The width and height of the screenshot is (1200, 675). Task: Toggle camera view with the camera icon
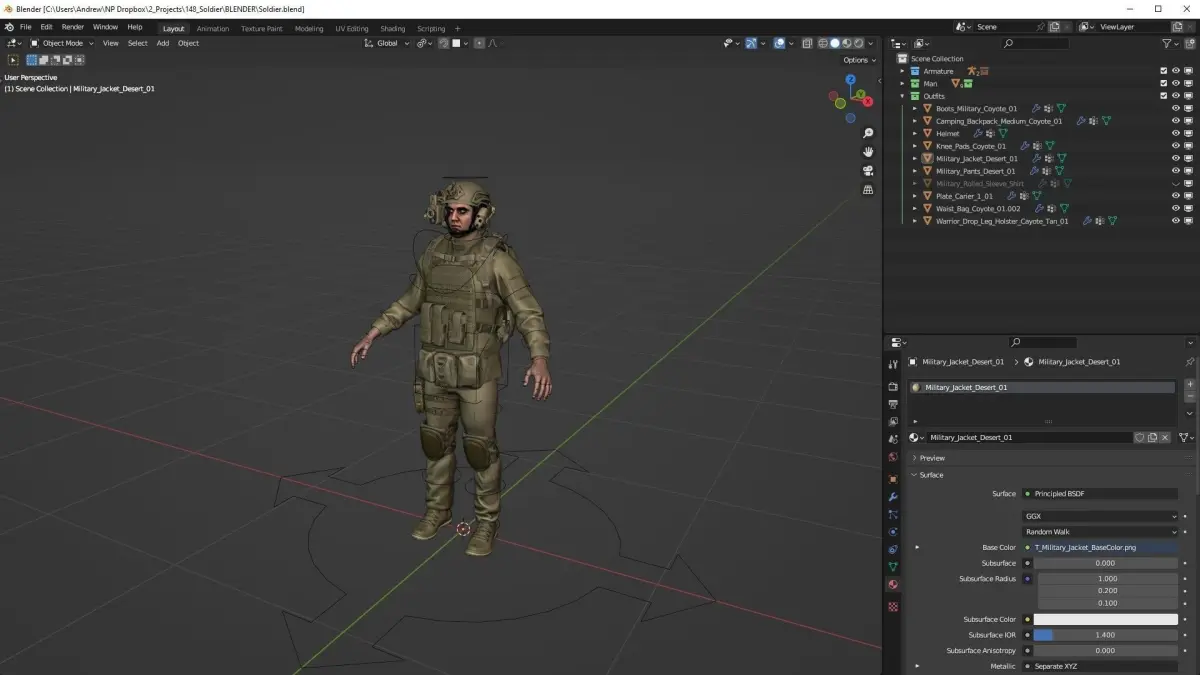tap(868, 171)
